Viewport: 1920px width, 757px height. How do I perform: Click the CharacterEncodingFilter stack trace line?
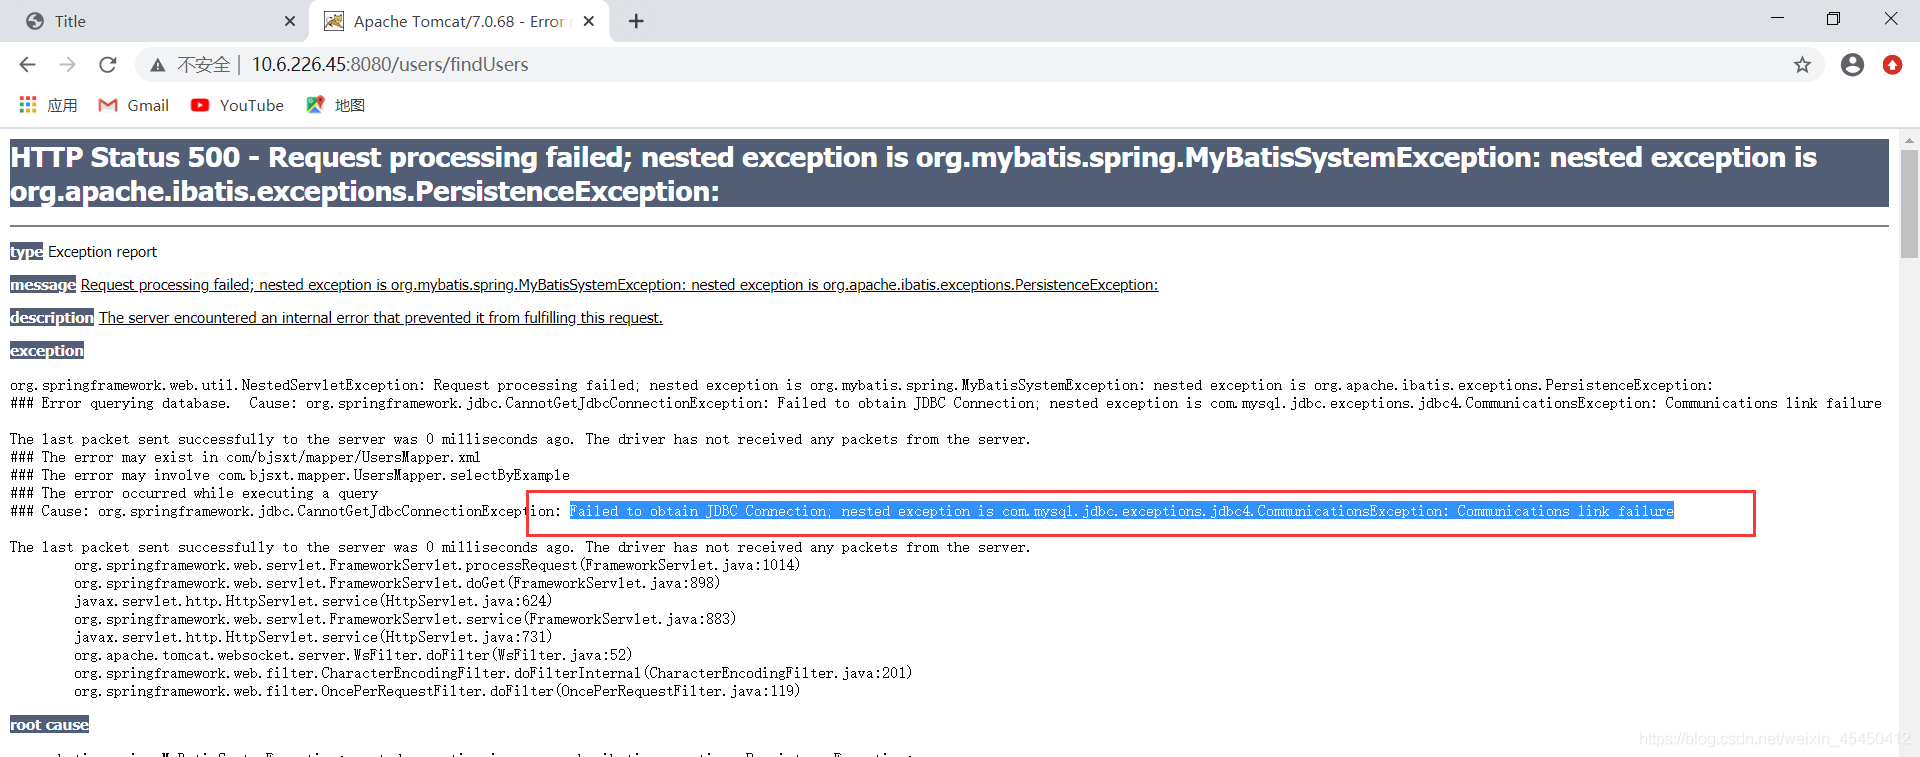(493, 673)
